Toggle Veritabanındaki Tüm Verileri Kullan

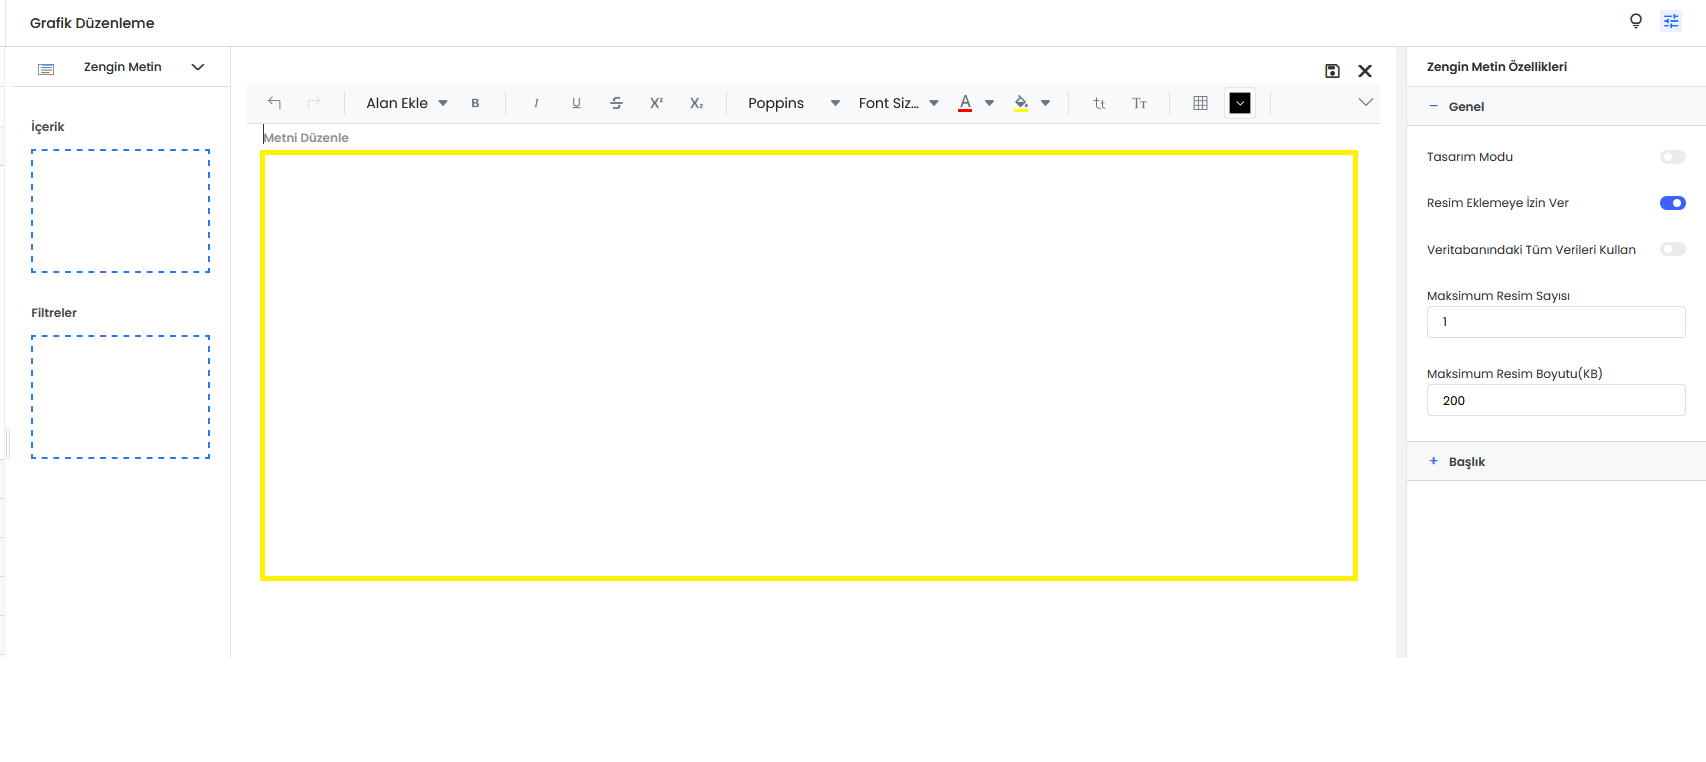point(1672,249)
